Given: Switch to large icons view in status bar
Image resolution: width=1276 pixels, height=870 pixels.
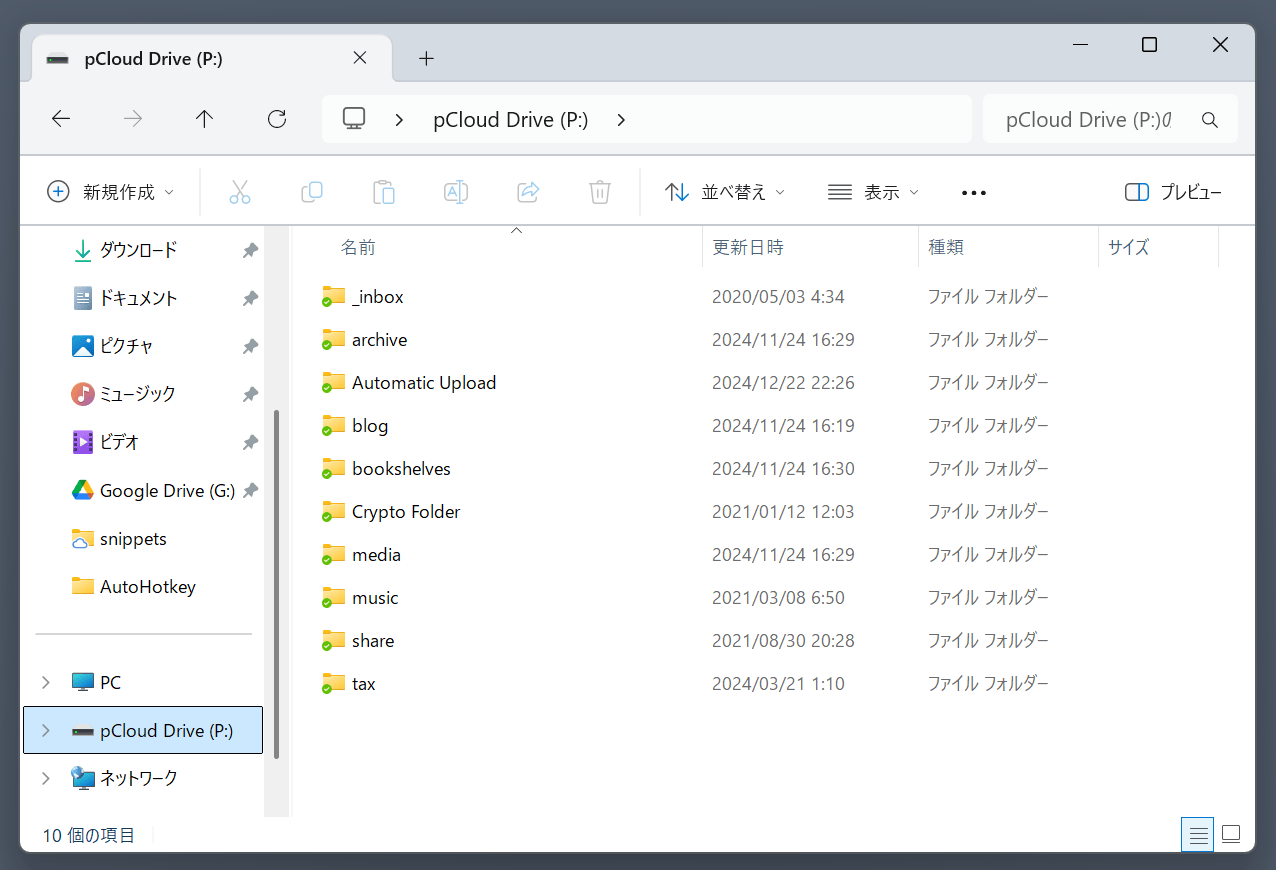Looking at the screenshot, I should [x=1232, y=834].
